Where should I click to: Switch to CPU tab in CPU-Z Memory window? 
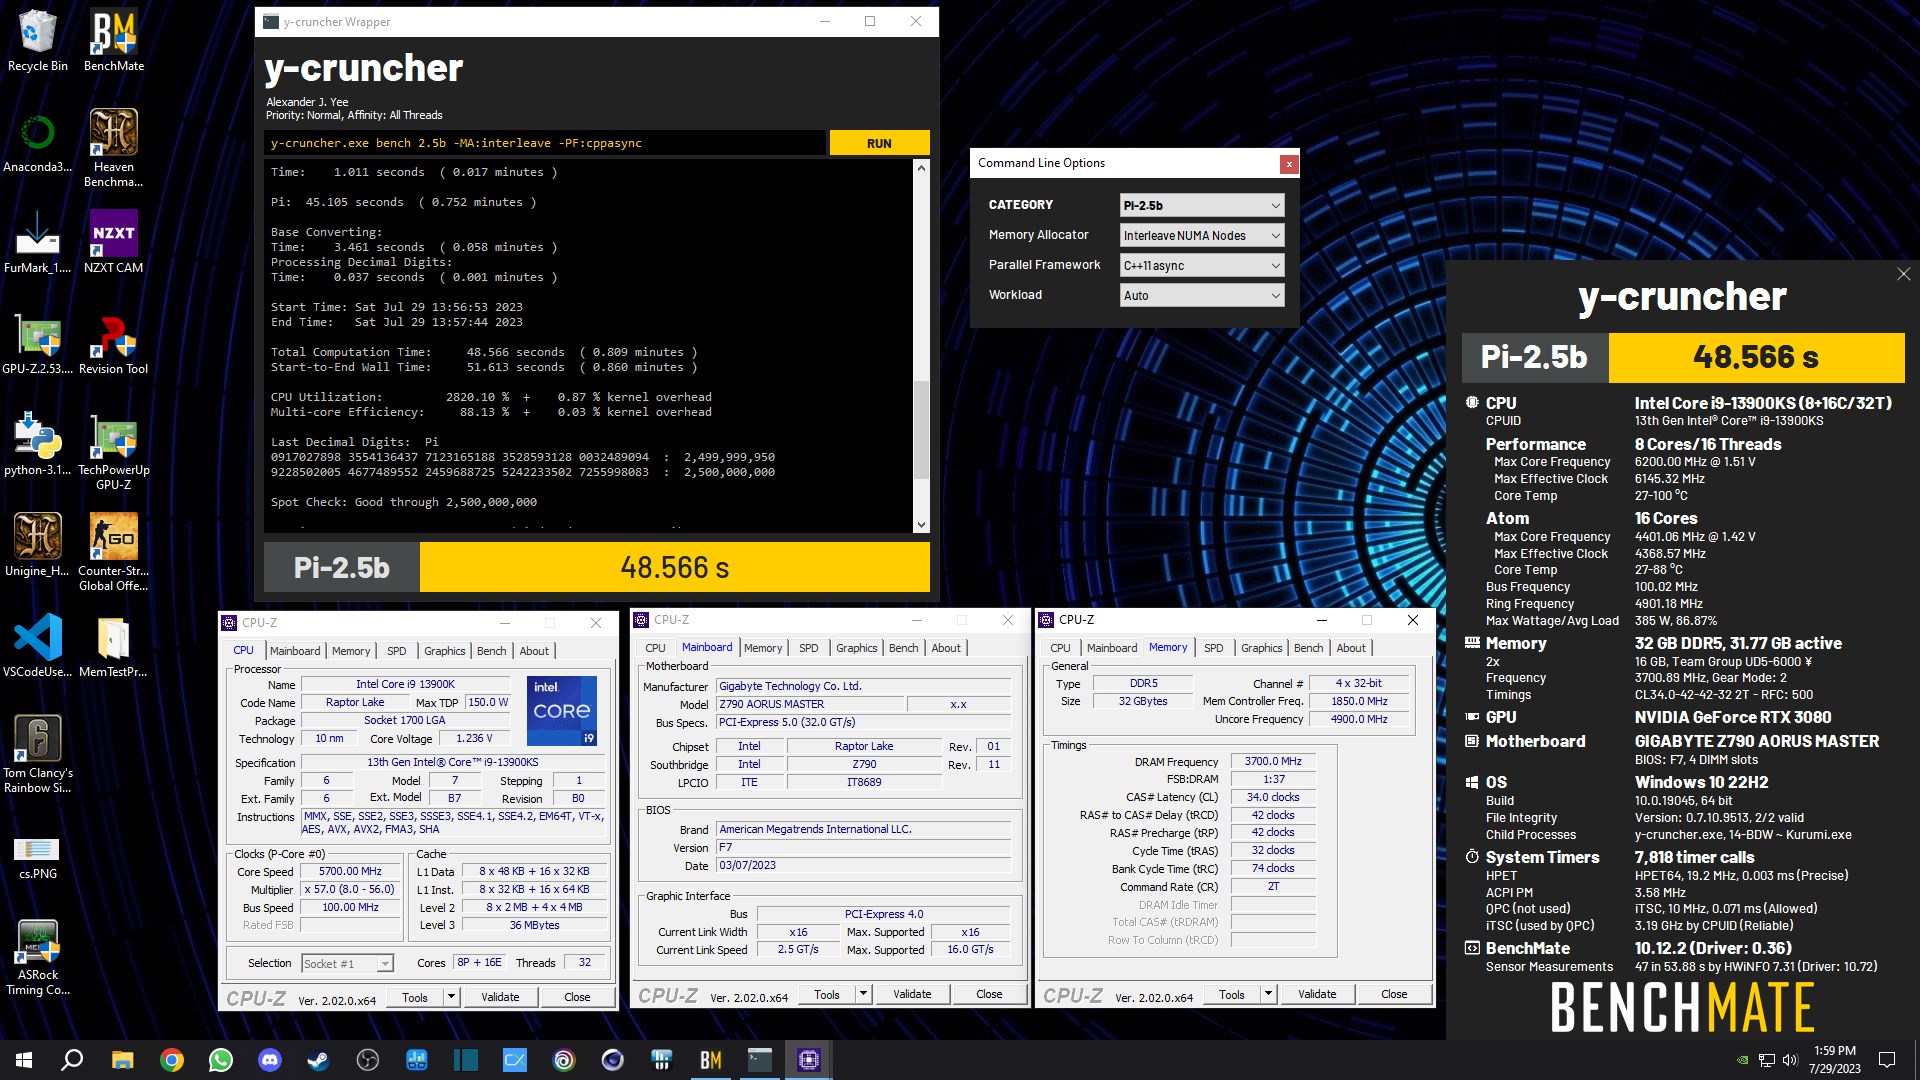click(x=1060, y=648)
